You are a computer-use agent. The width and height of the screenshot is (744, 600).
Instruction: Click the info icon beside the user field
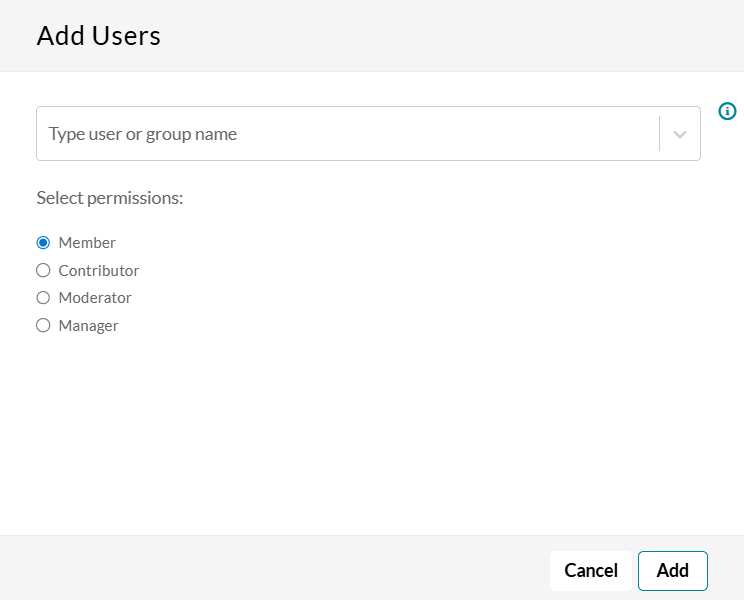727,111
